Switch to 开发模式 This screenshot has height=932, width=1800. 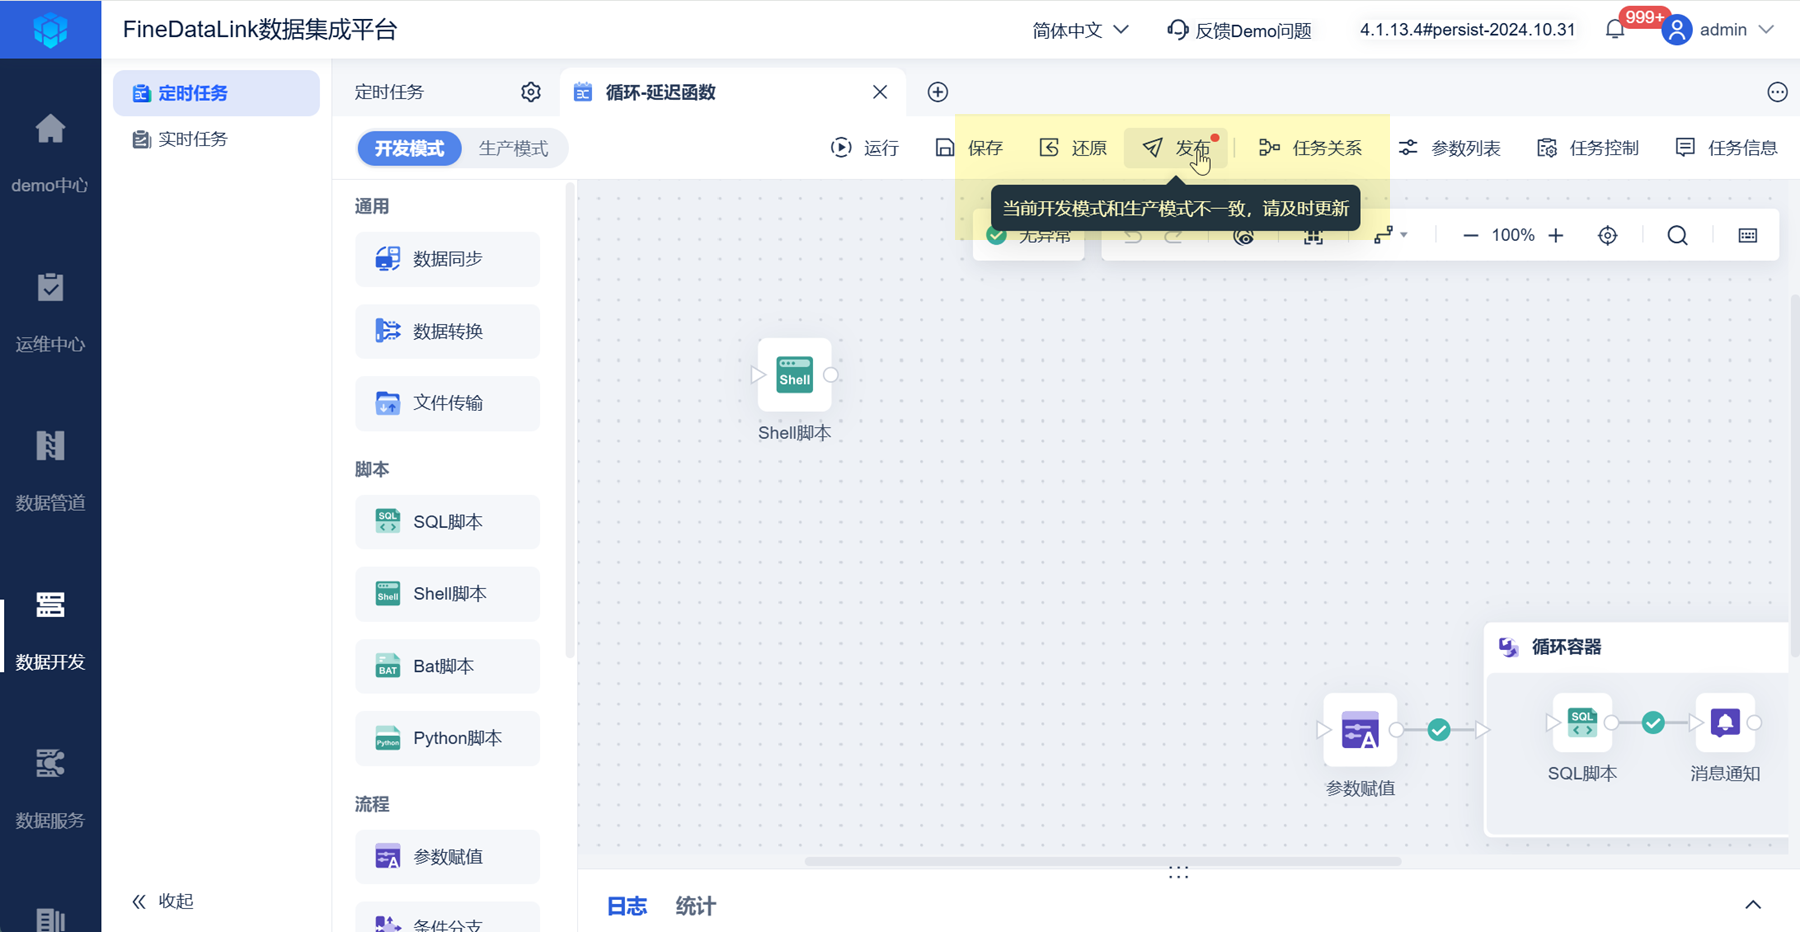pos(409,148)
